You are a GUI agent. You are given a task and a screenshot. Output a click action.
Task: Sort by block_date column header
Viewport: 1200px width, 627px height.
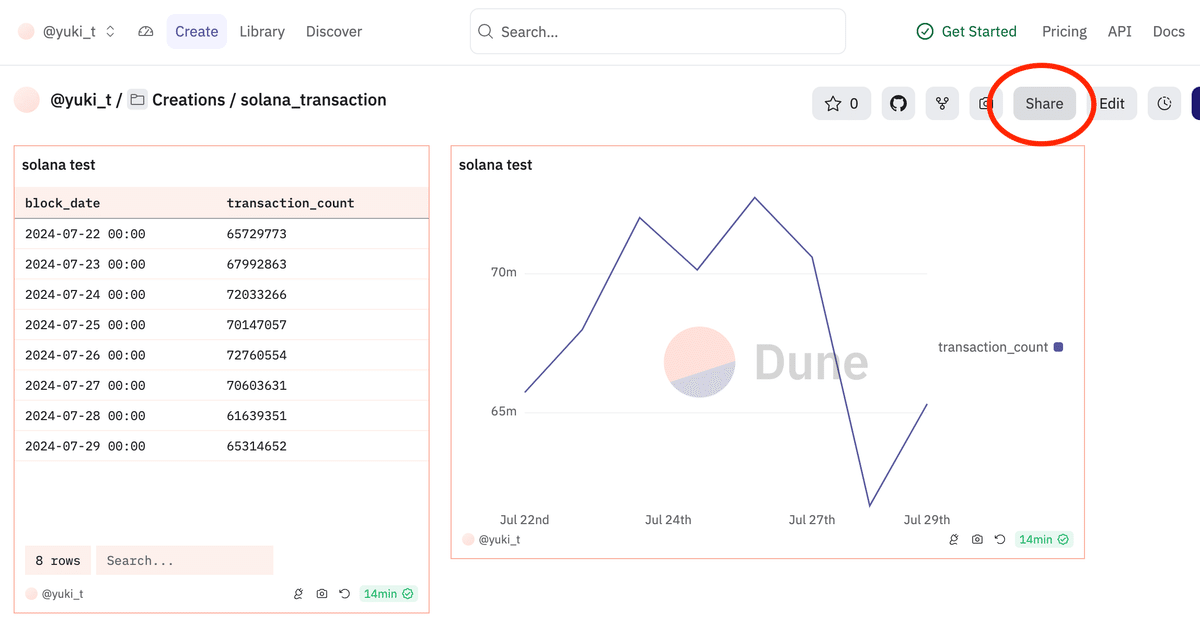tap(63, 203)
